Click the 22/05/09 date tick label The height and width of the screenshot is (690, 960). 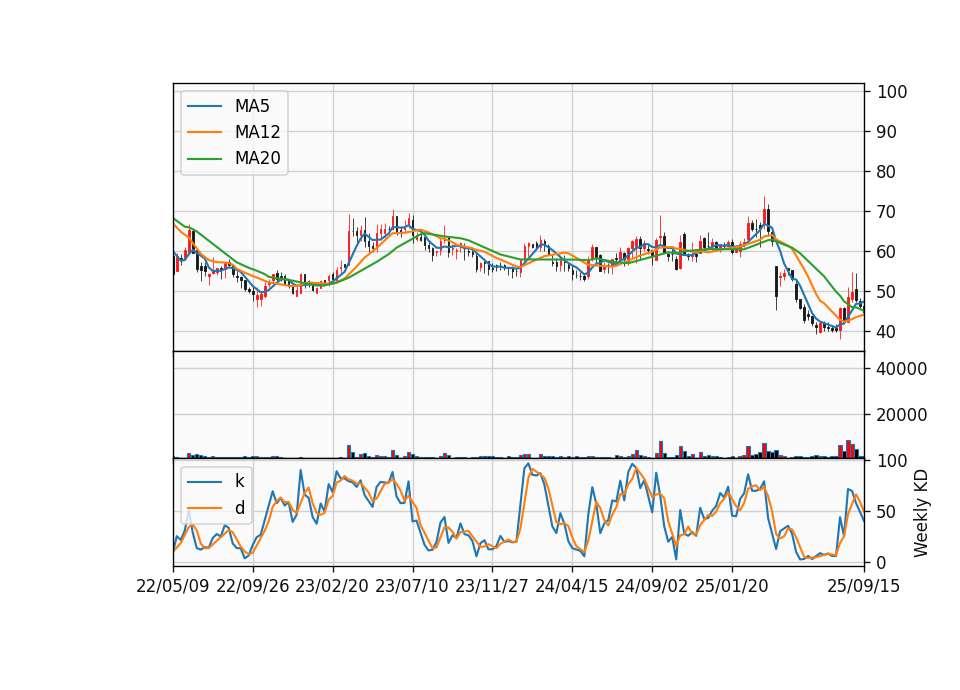[x=173, y=586]
